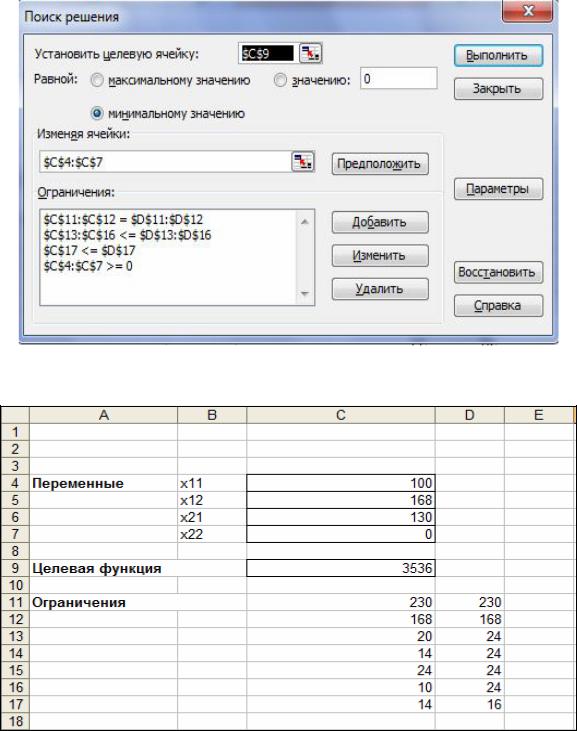
Task: Select column A header
Action: (103, 415)
